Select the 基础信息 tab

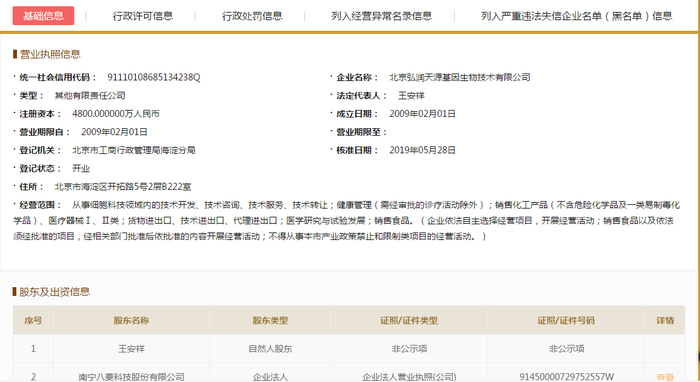(43, 16)
